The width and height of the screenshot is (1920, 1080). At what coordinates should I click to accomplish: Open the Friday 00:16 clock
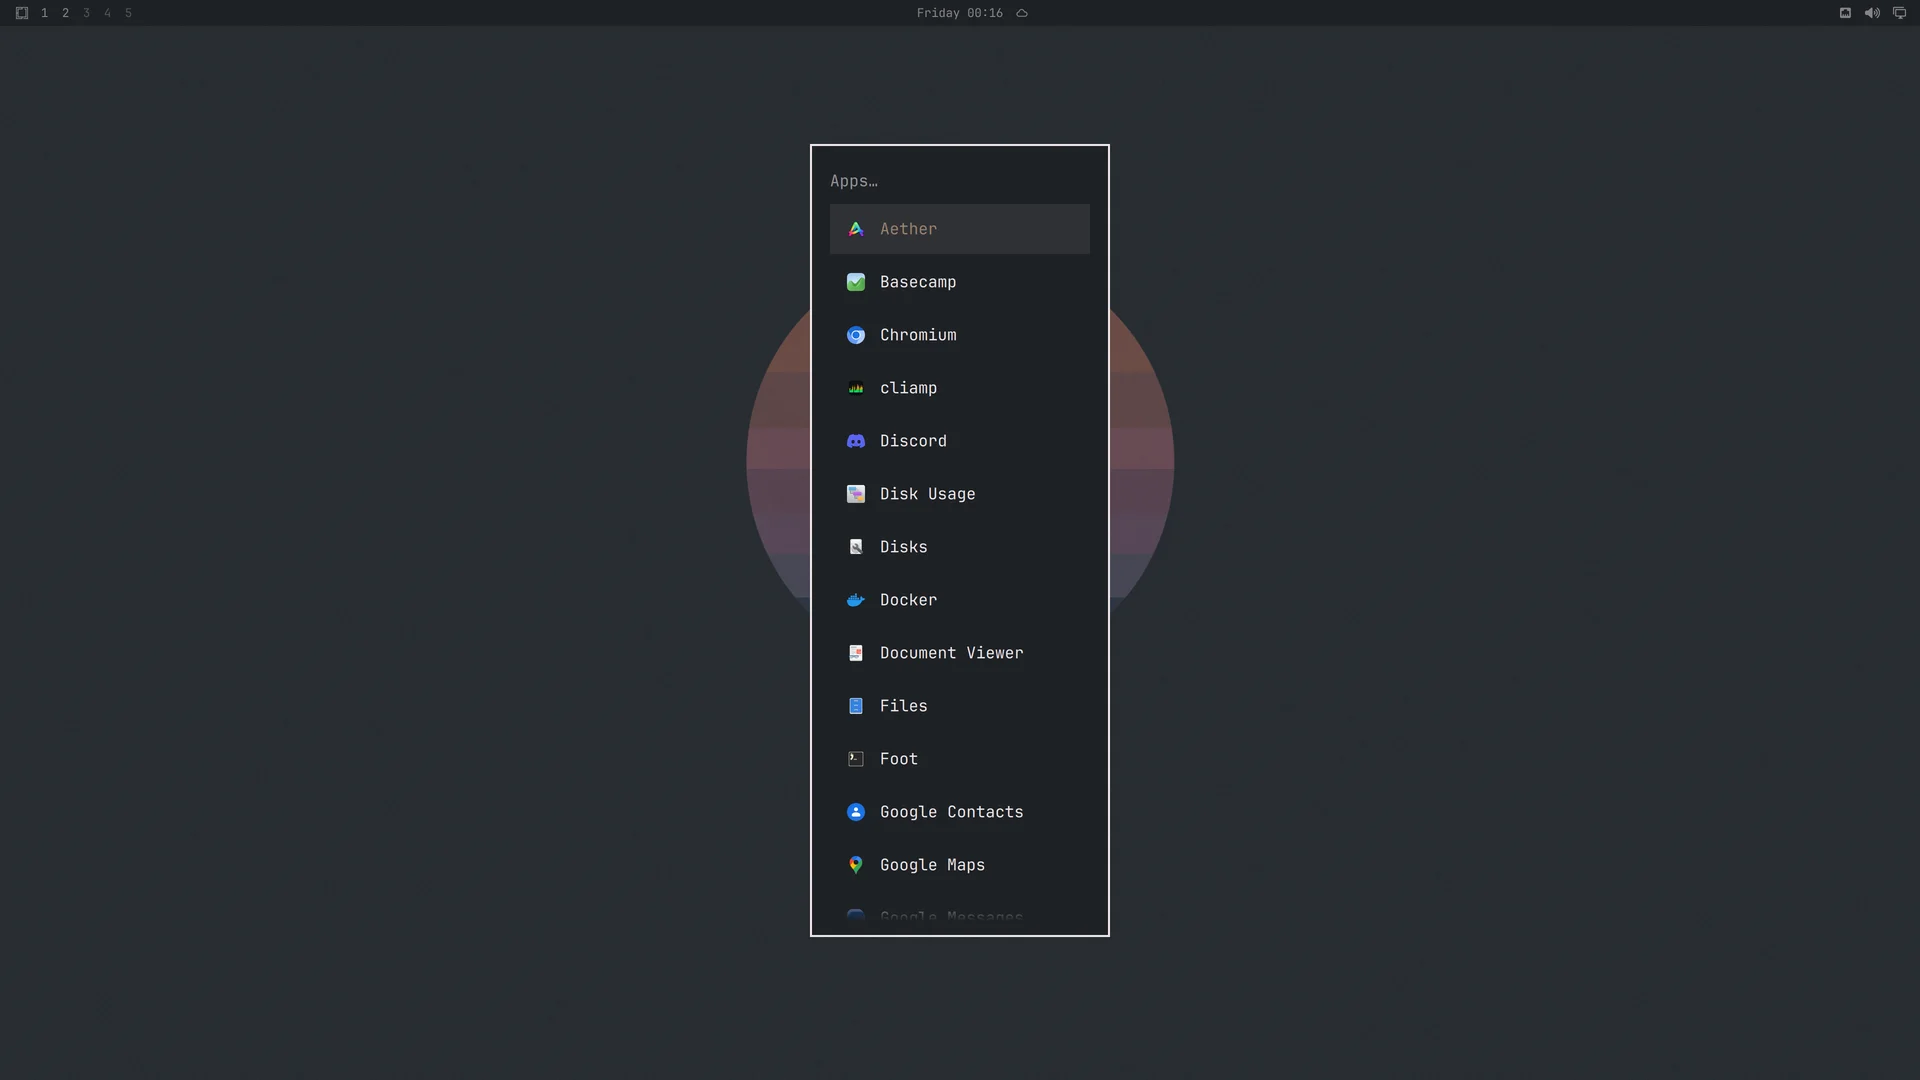[959, 13]
